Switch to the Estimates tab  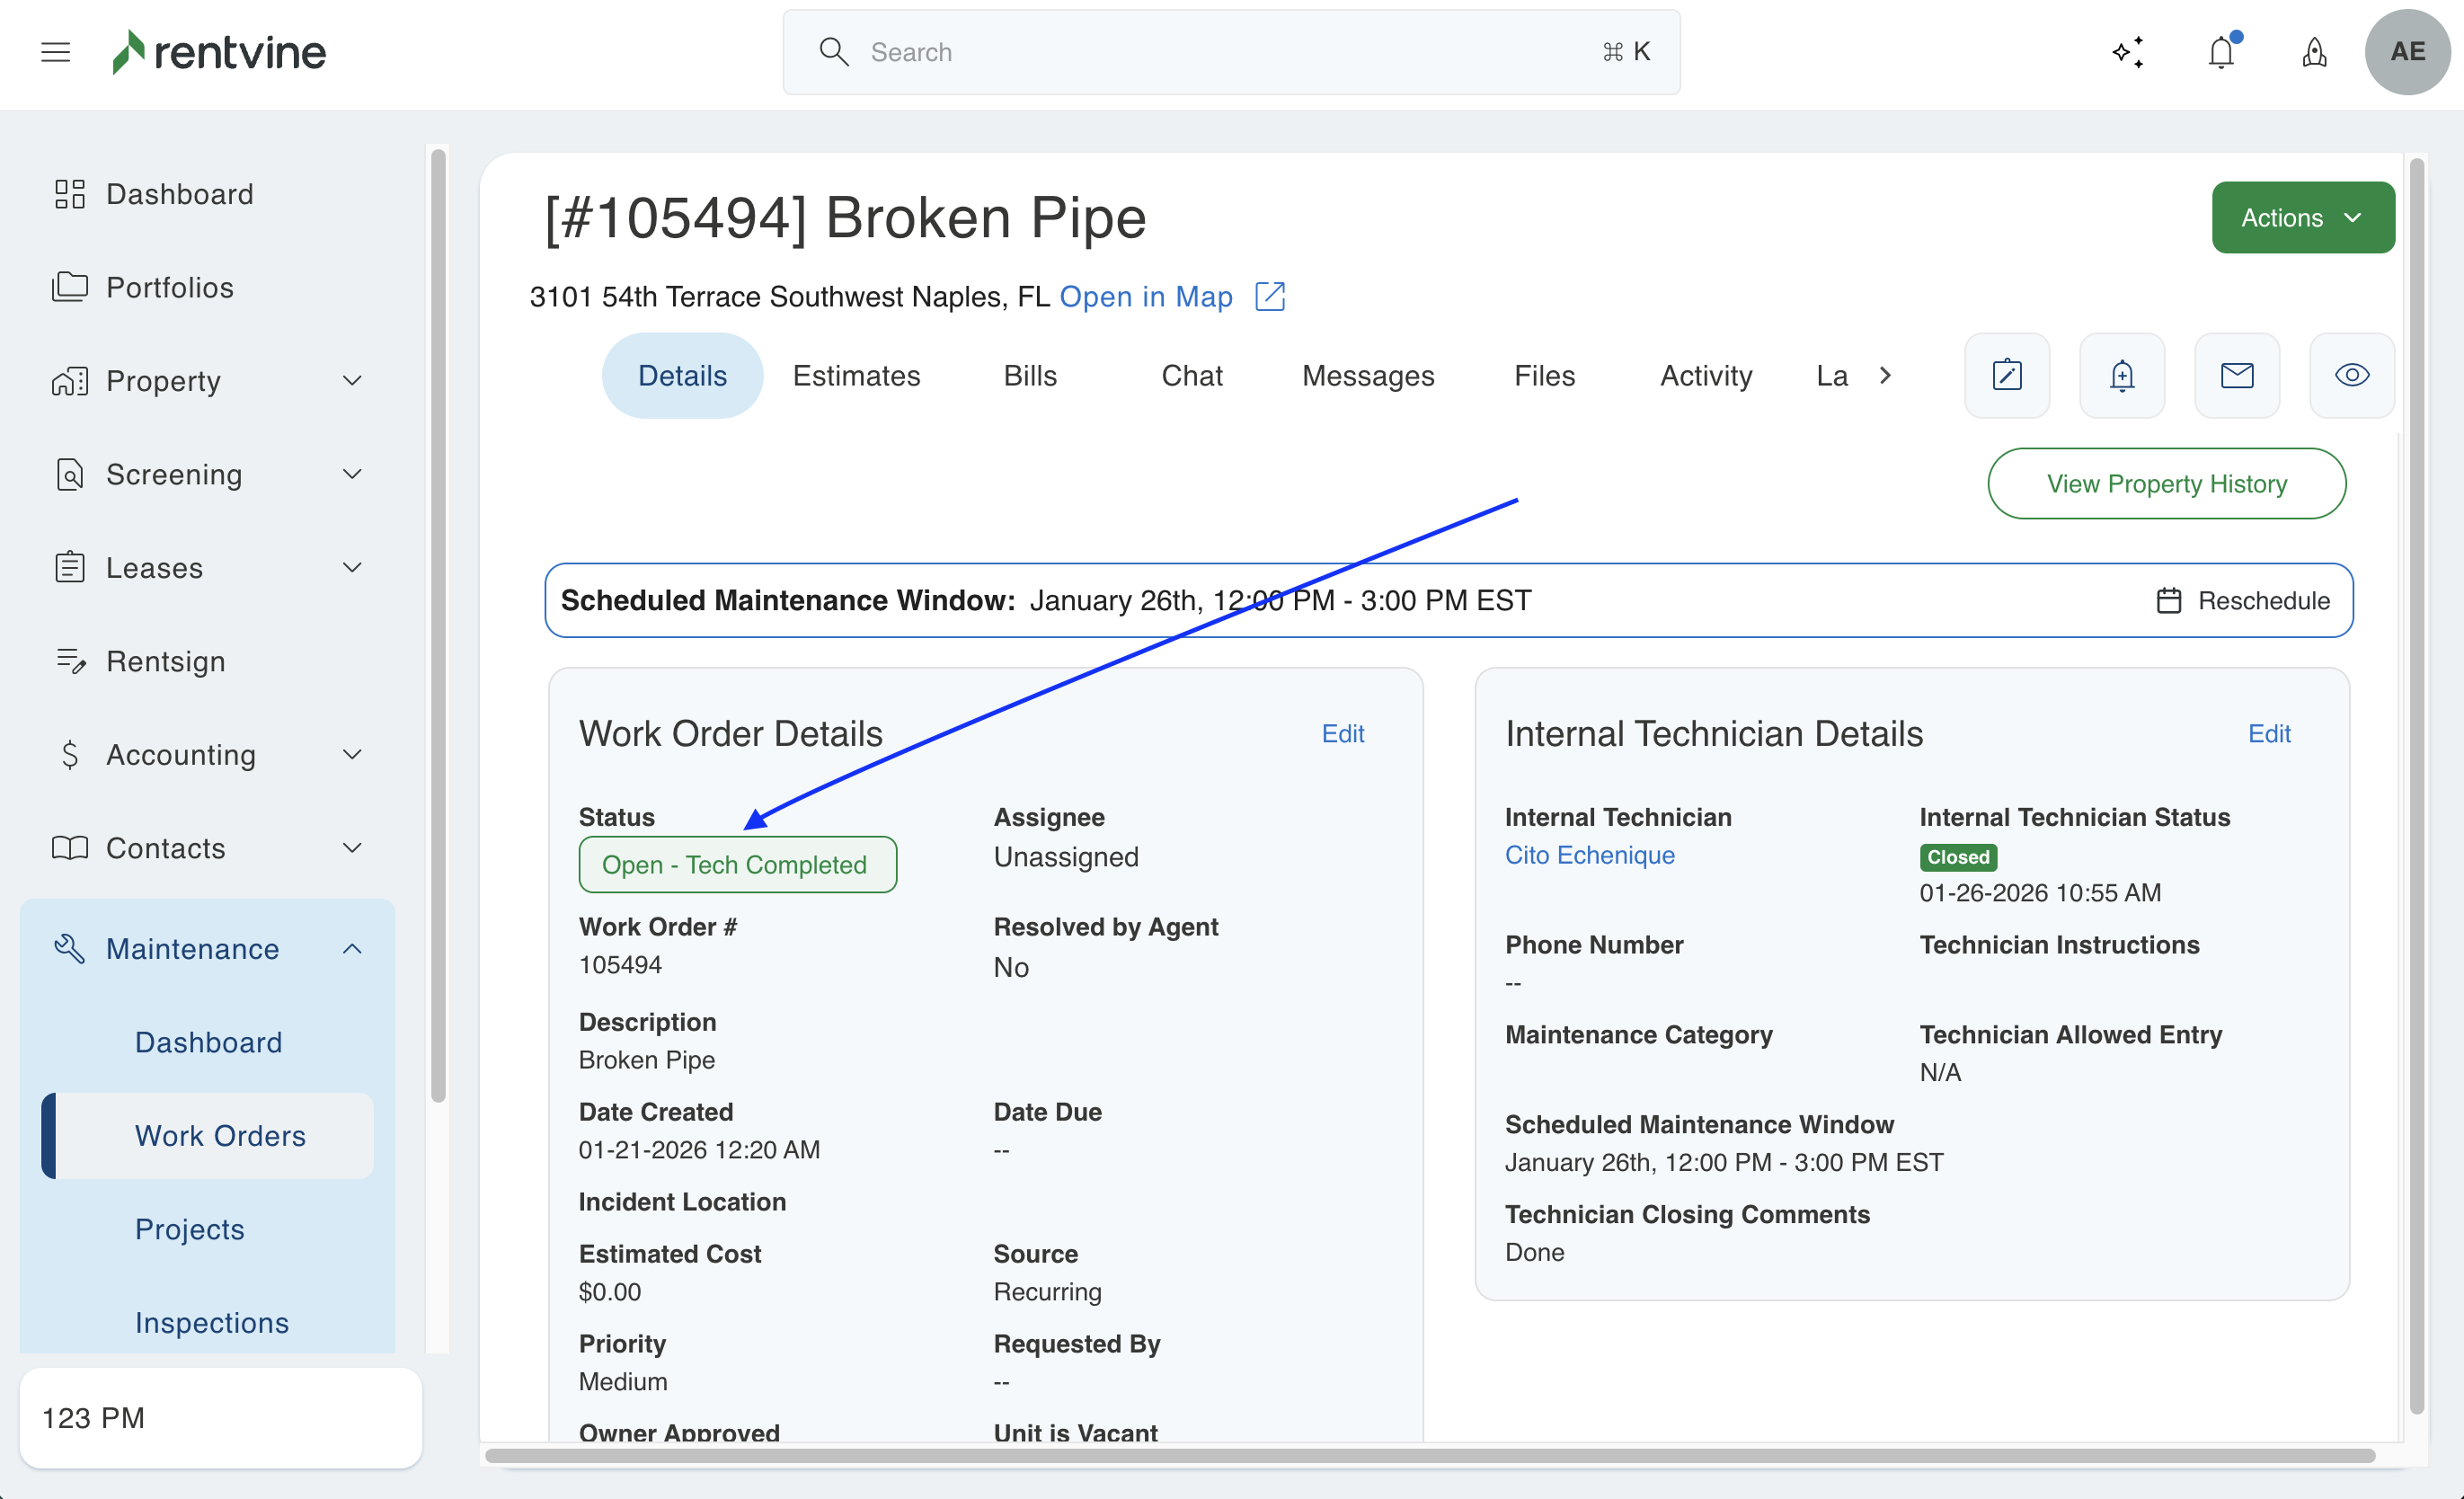point(856,375)
